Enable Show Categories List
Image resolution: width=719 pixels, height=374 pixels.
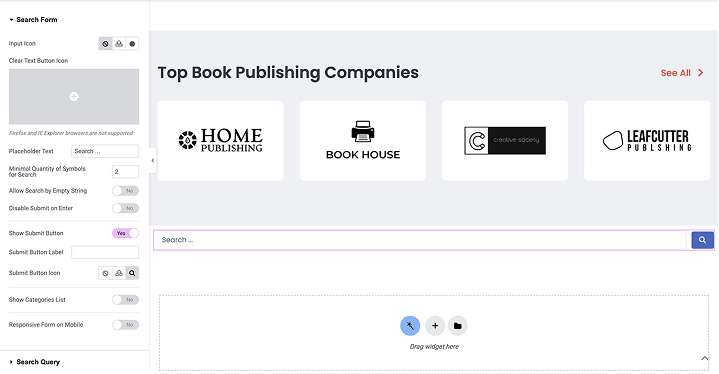click(125, 300)
